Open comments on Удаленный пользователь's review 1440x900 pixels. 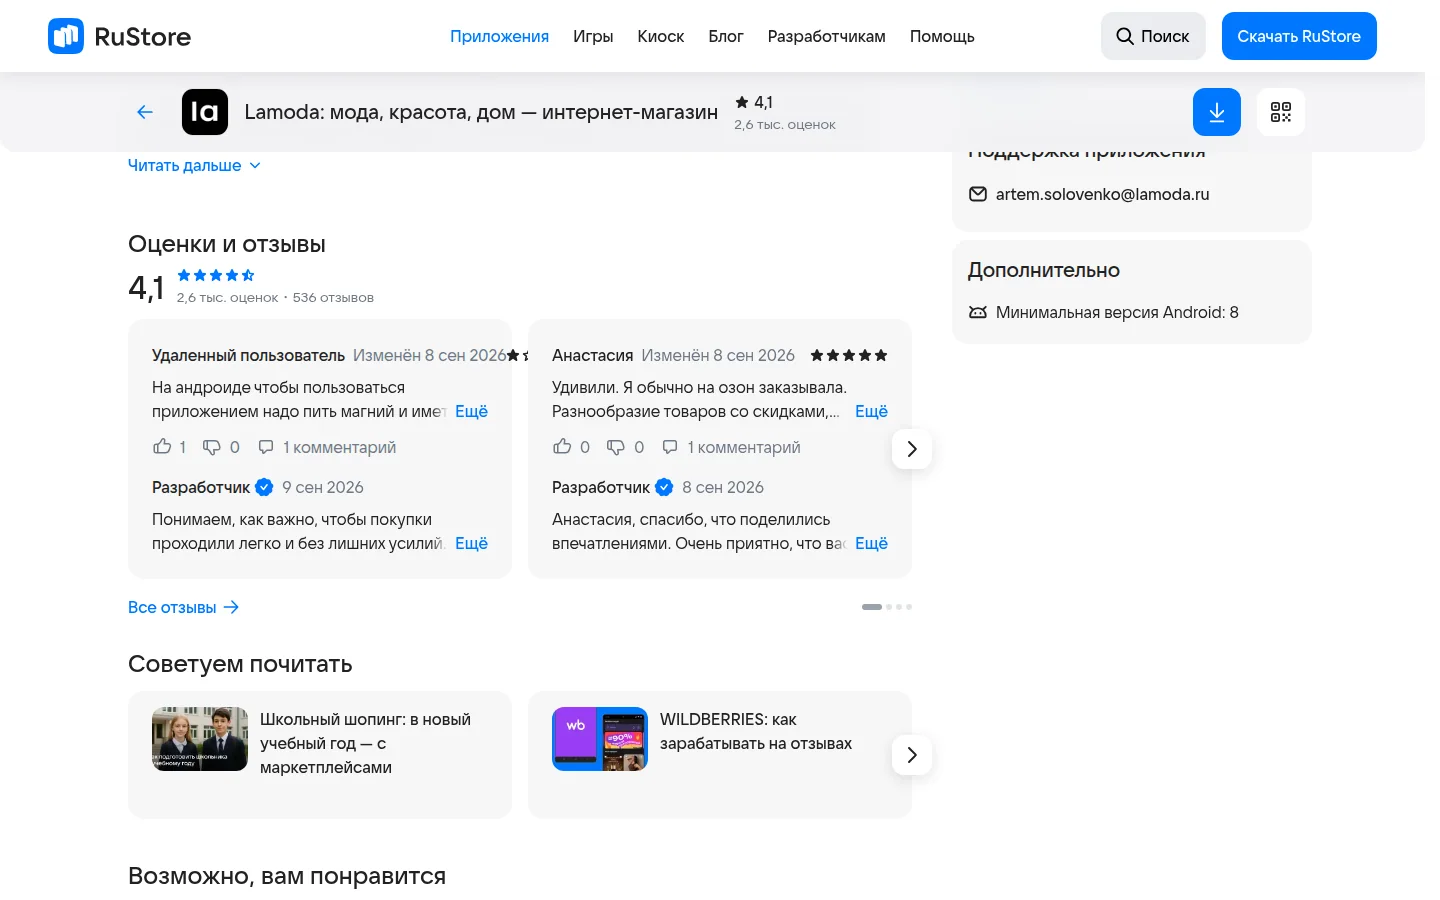pyautogui.click(x=266, y=447)
